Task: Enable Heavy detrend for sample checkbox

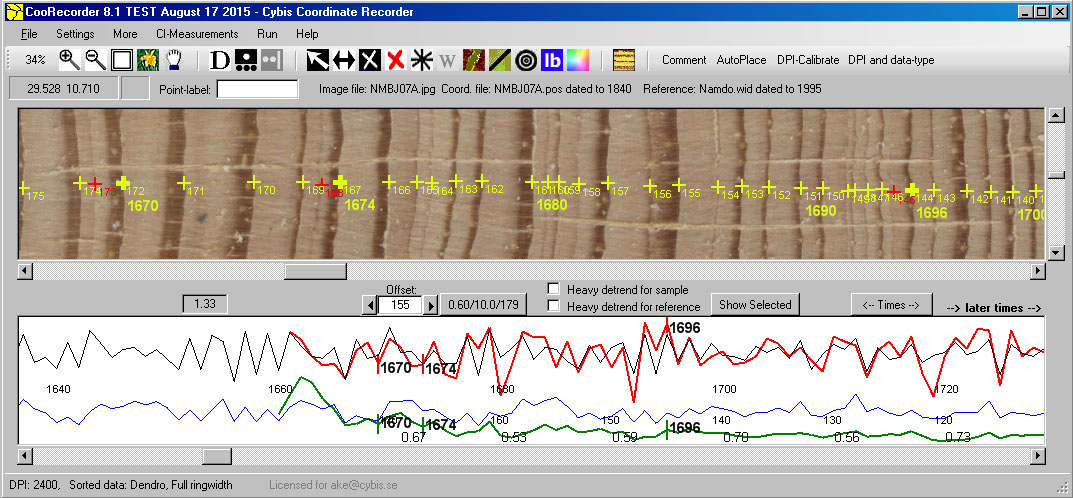Action: (x=554, y=289)
